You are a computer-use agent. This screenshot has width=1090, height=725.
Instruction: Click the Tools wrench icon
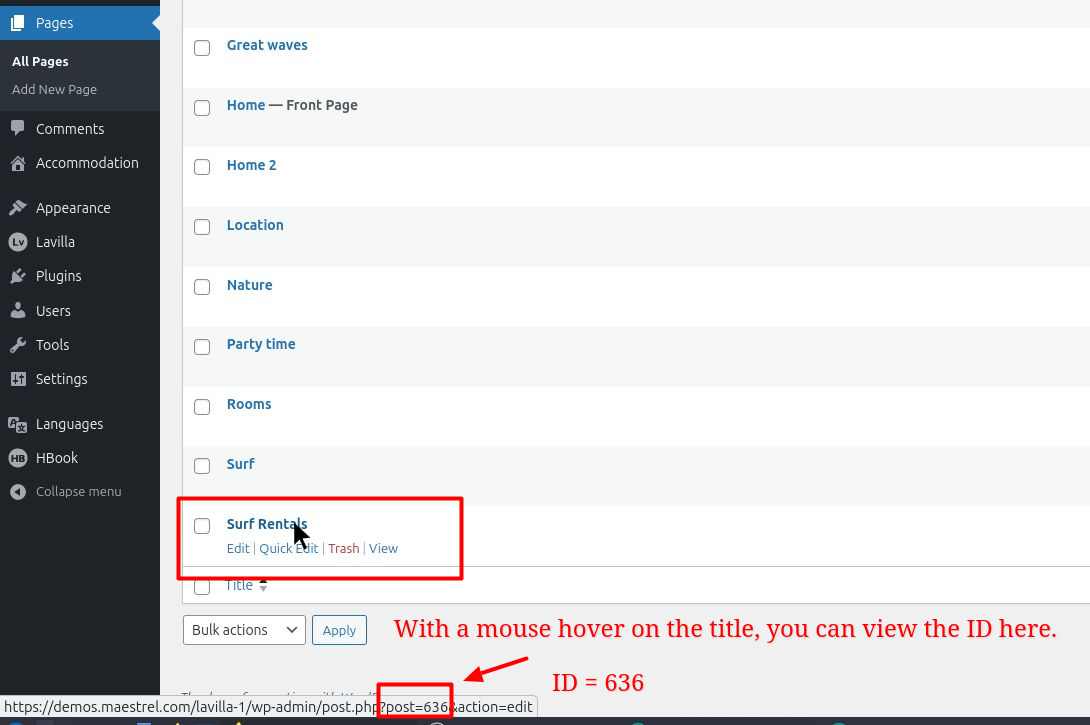(18, 345)
